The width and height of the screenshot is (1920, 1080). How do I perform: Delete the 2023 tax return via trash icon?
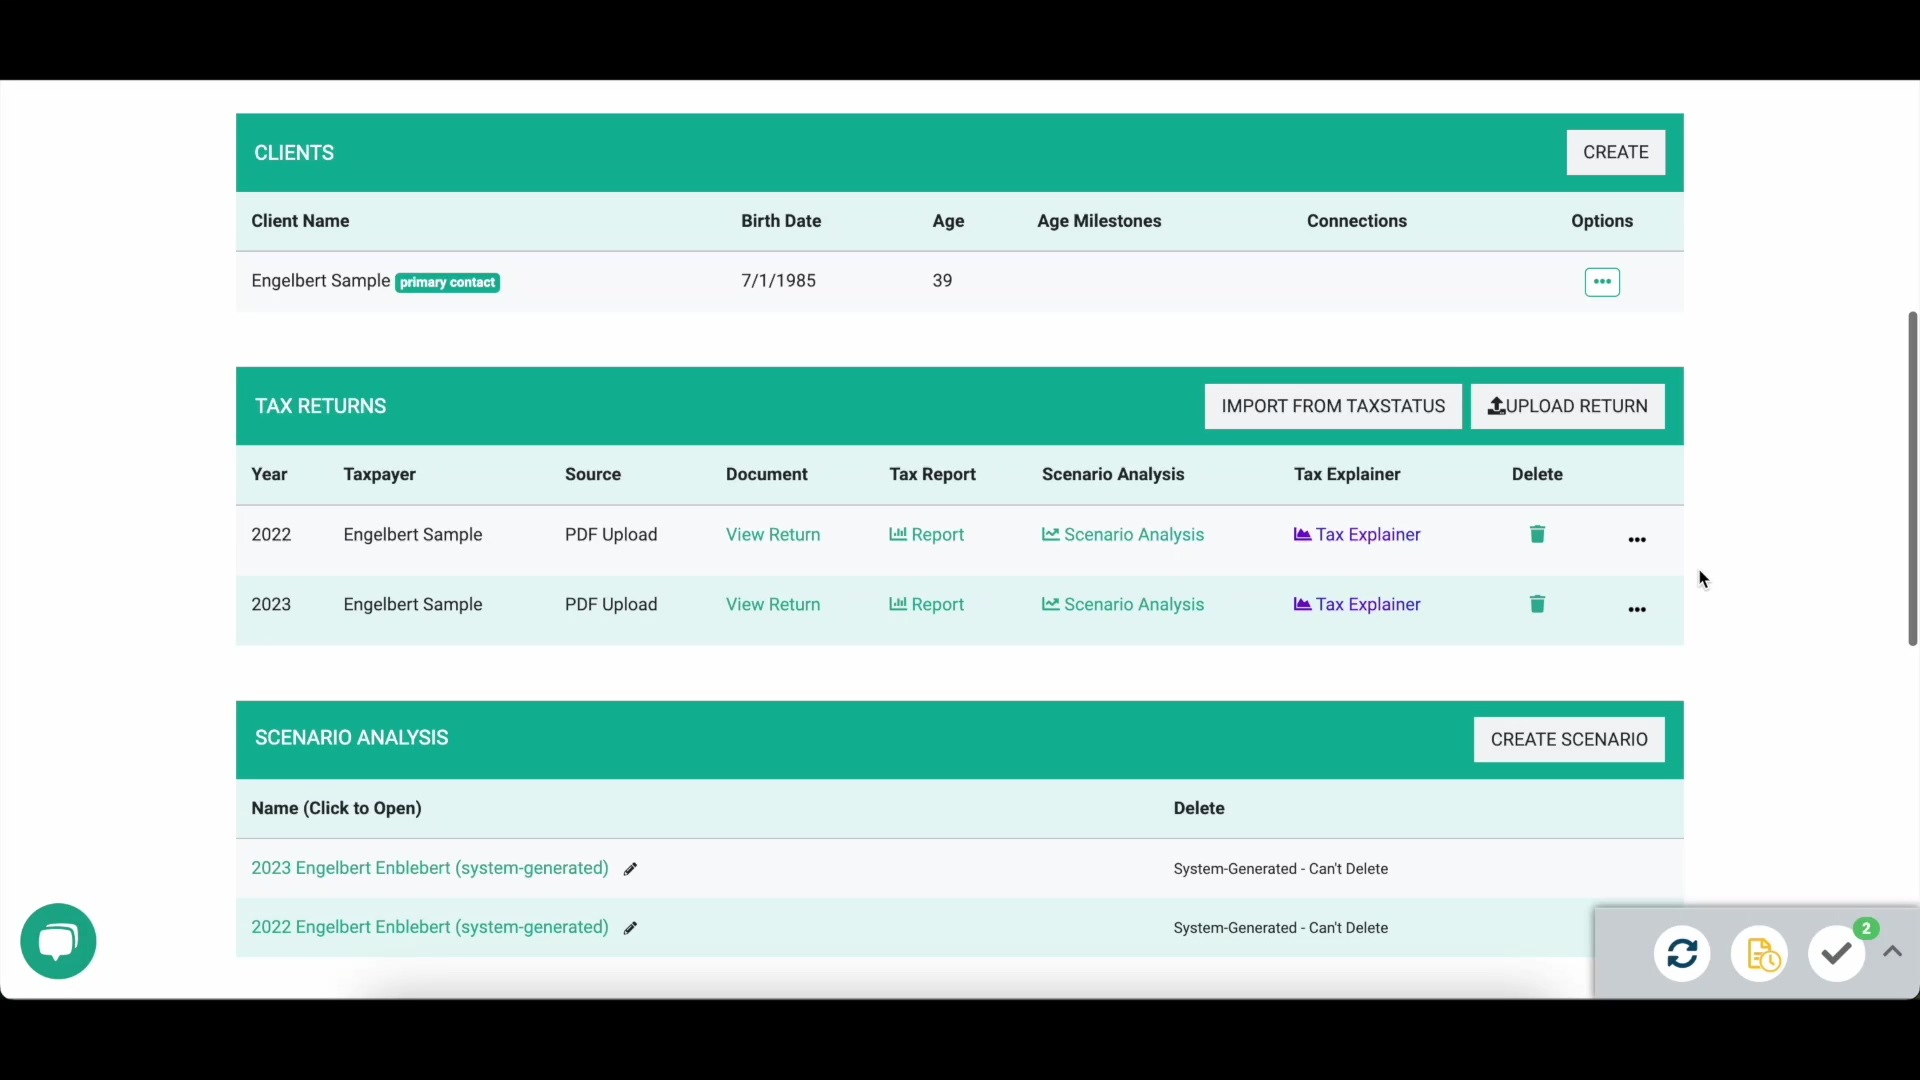pos(1537,604)
